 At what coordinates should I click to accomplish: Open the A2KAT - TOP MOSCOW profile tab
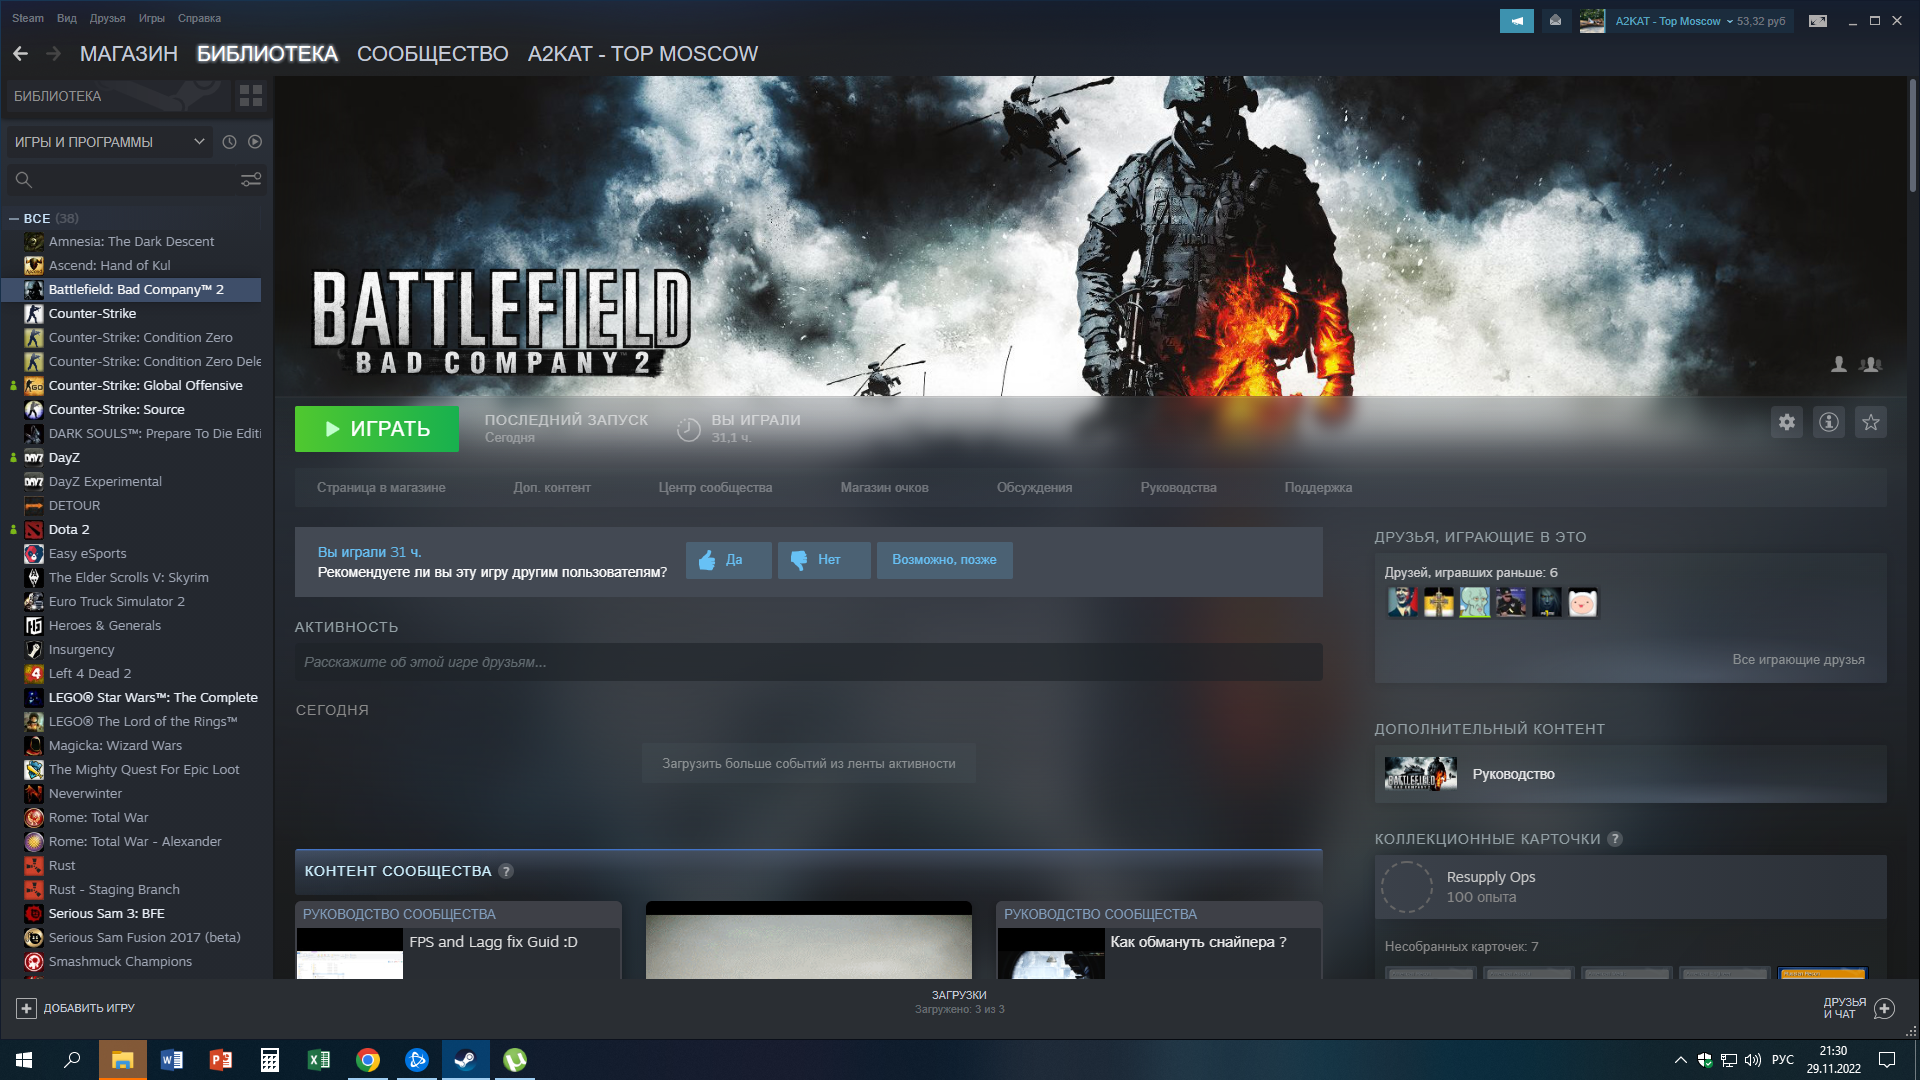pos(643,54)
